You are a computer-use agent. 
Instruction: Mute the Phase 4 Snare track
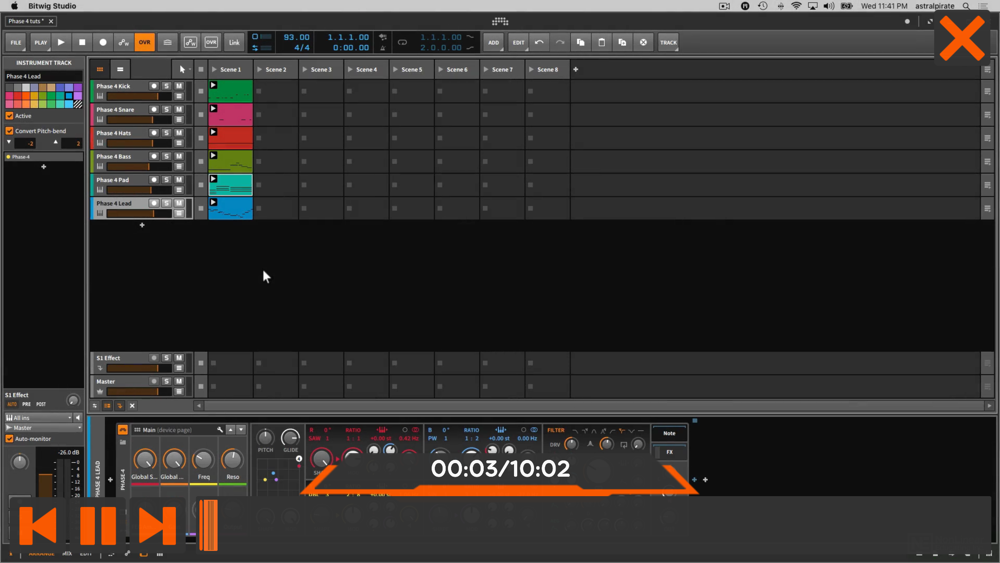tap(179, 110)
